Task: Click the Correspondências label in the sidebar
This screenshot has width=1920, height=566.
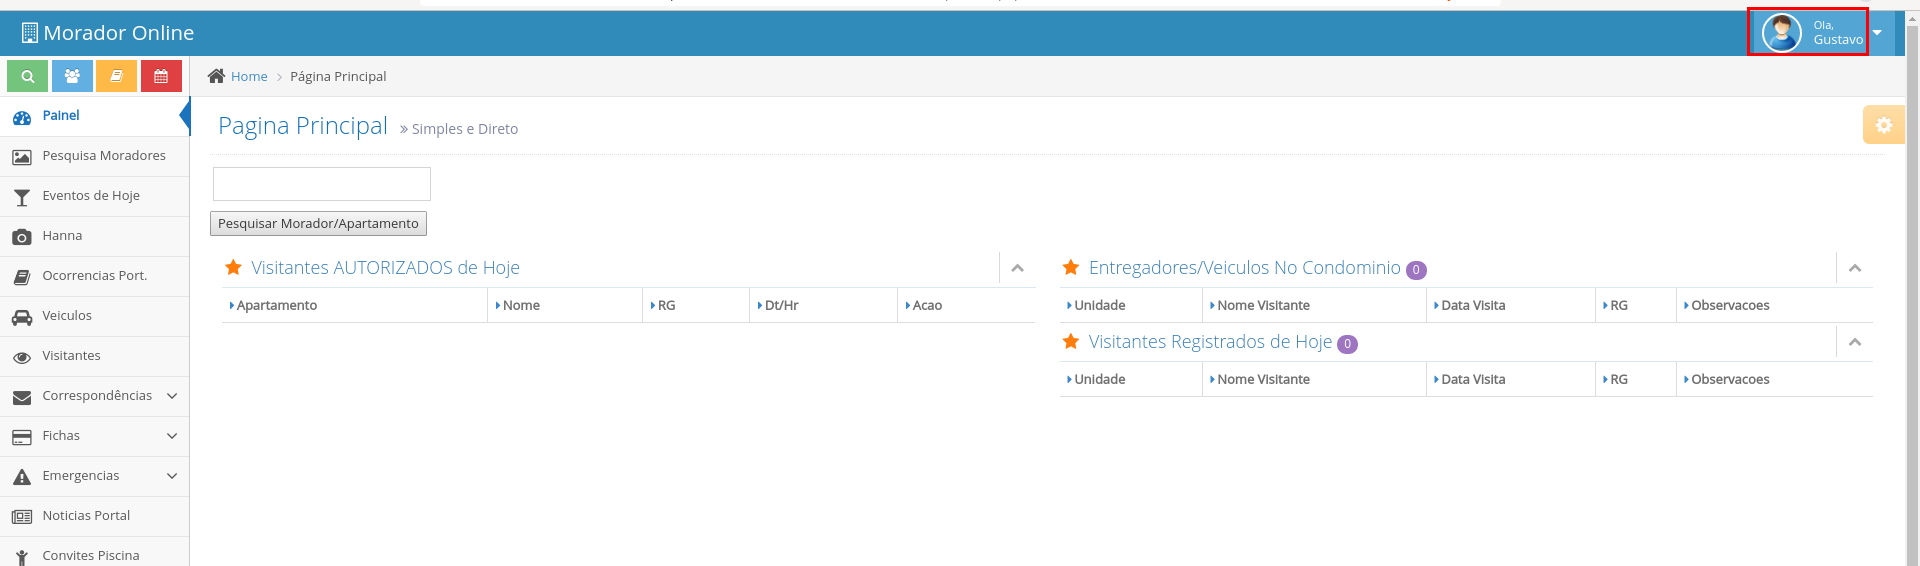Action: [x=97, y=395]
